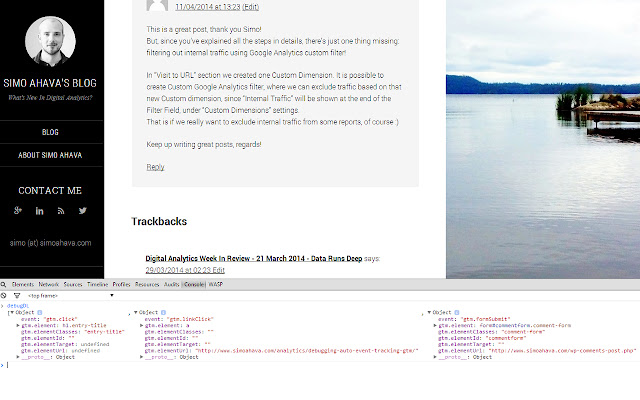This screenshot has height=400, width=640.
Task: Expand gtm.element form#commentform.comment-form
Action: 435,325
